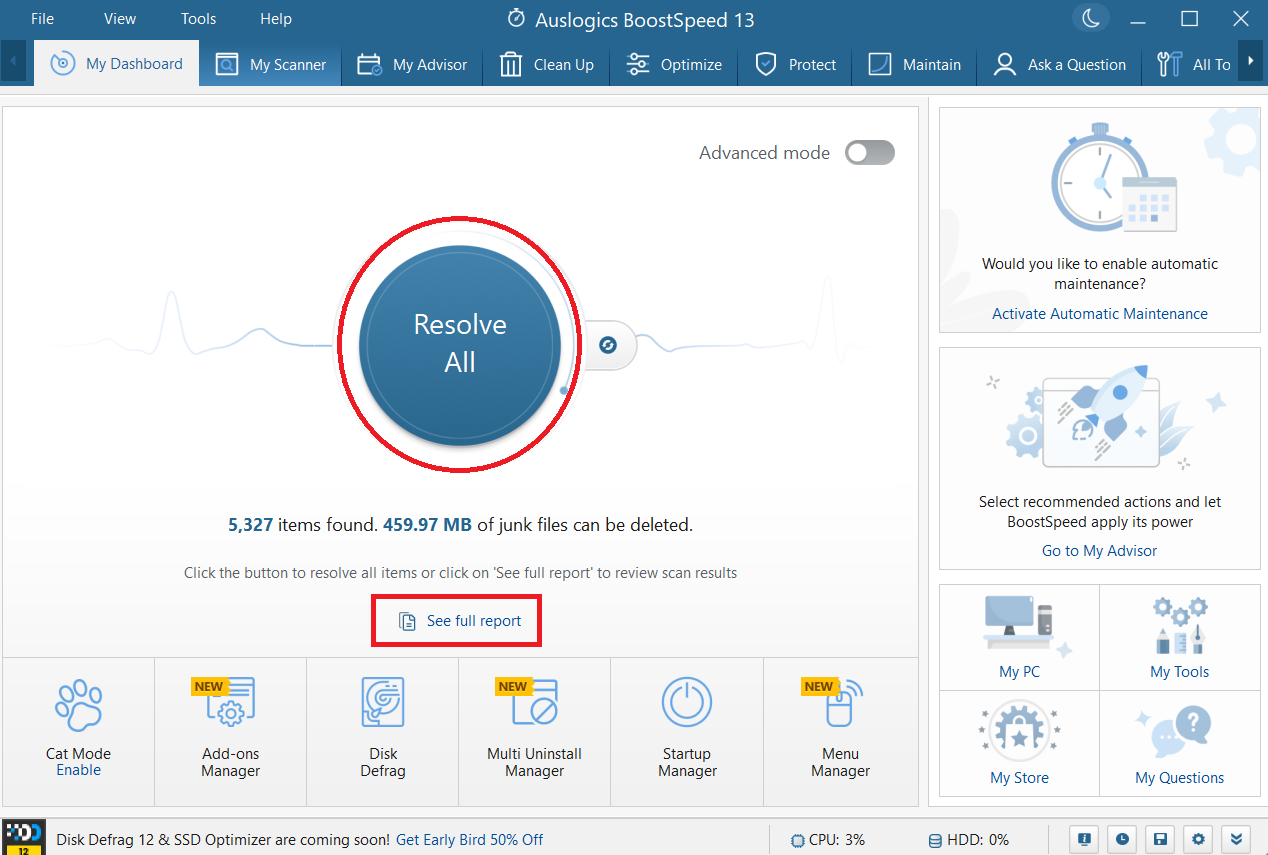Switch to Maintain tab
The image size is (1268, 855).
pyautogui.click(x=914, y=64)
